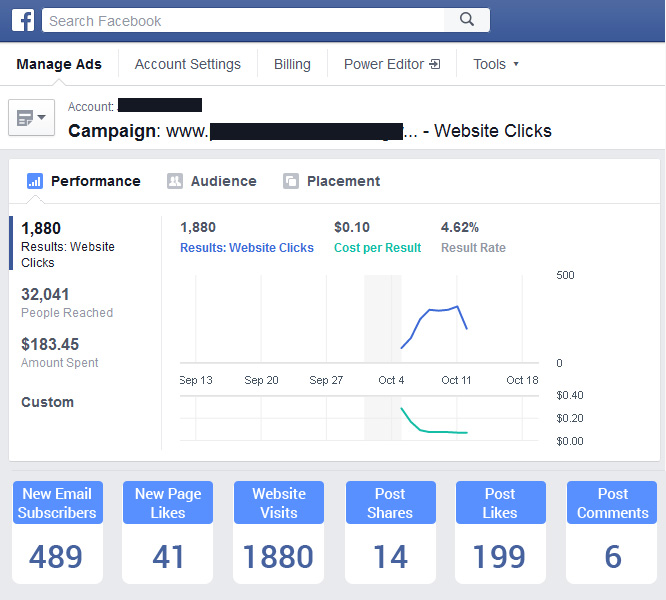Click the Cost per Result chart link

pos(377,248)
